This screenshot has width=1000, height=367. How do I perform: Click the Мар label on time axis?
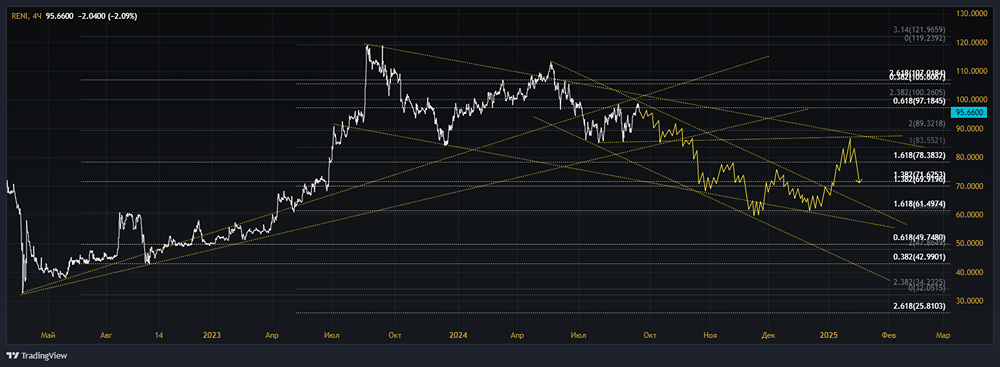tap(944, 335)
